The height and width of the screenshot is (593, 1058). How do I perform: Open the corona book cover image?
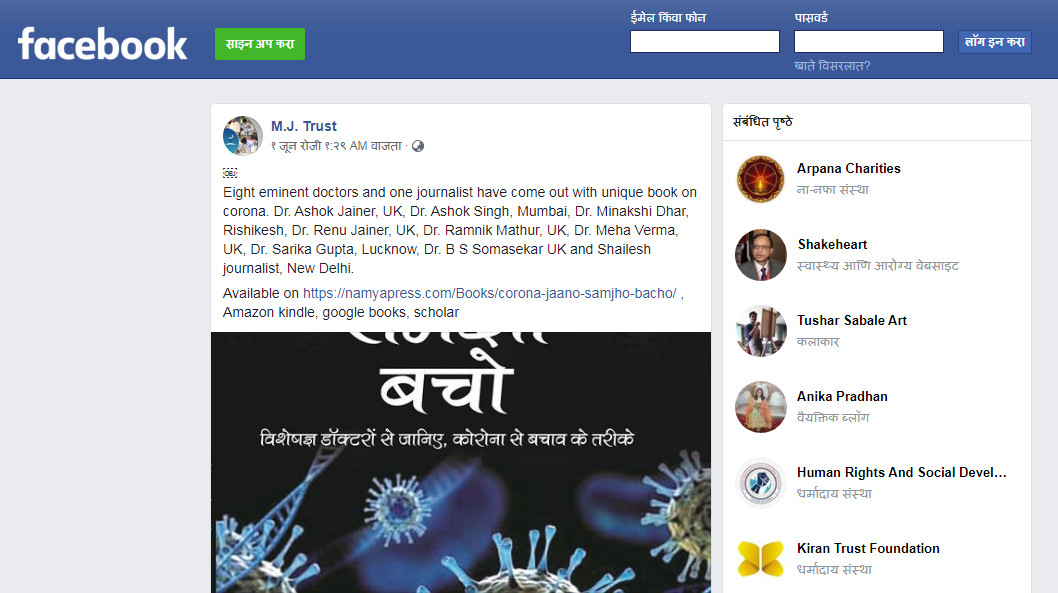[461, 462]
